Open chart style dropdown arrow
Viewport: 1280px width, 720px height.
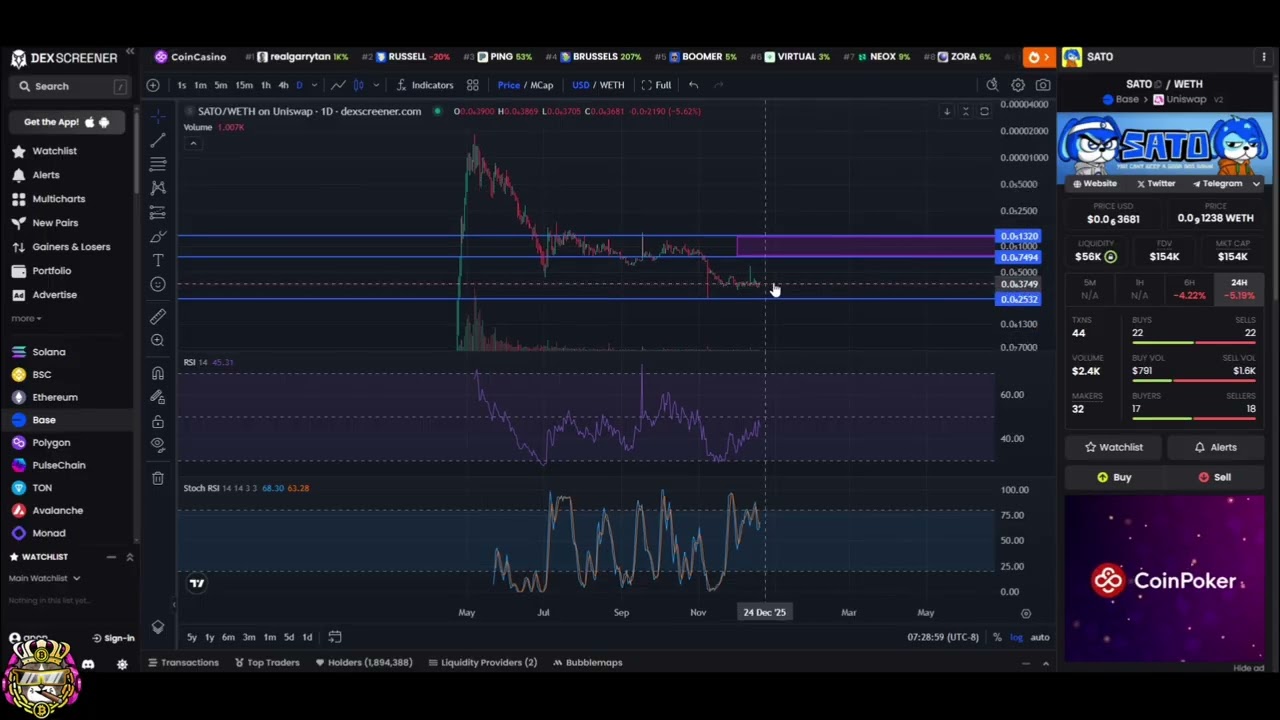376,85
